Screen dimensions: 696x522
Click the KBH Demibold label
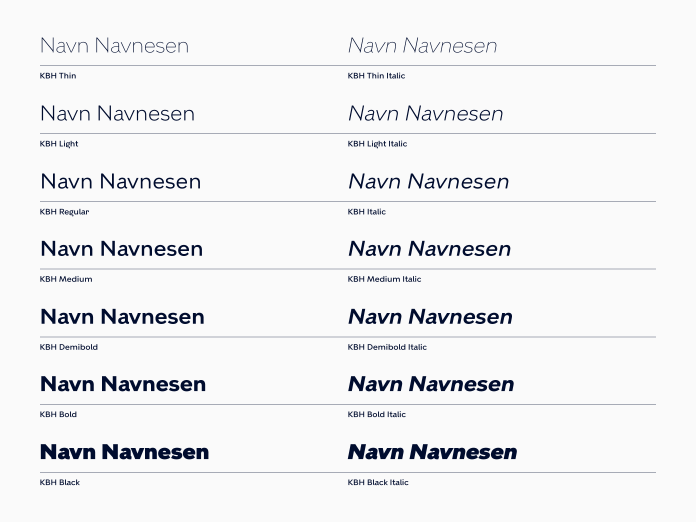tap(69, 347)
